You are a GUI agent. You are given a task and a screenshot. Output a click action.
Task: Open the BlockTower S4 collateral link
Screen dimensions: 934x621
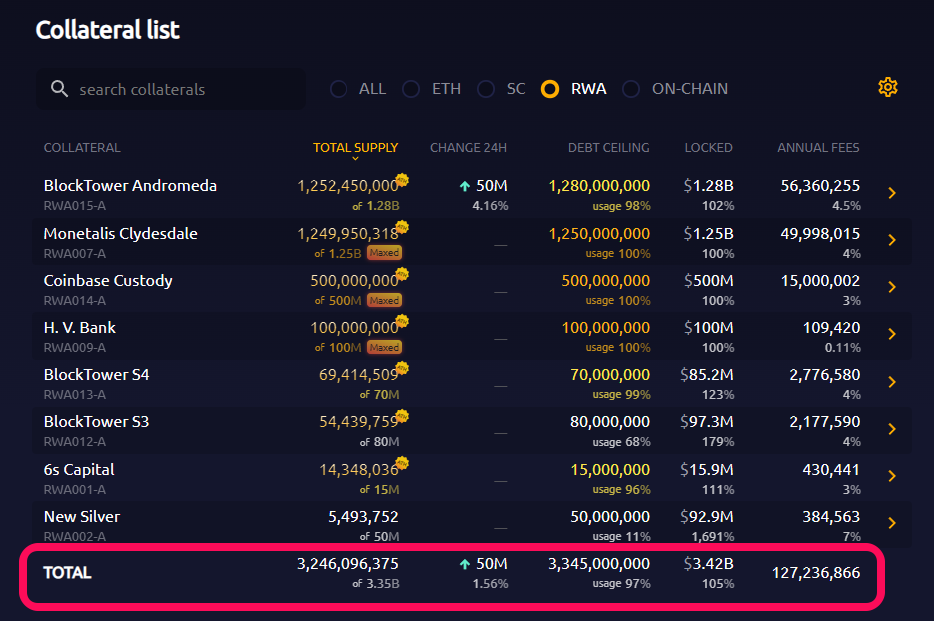tap(96, 375)
